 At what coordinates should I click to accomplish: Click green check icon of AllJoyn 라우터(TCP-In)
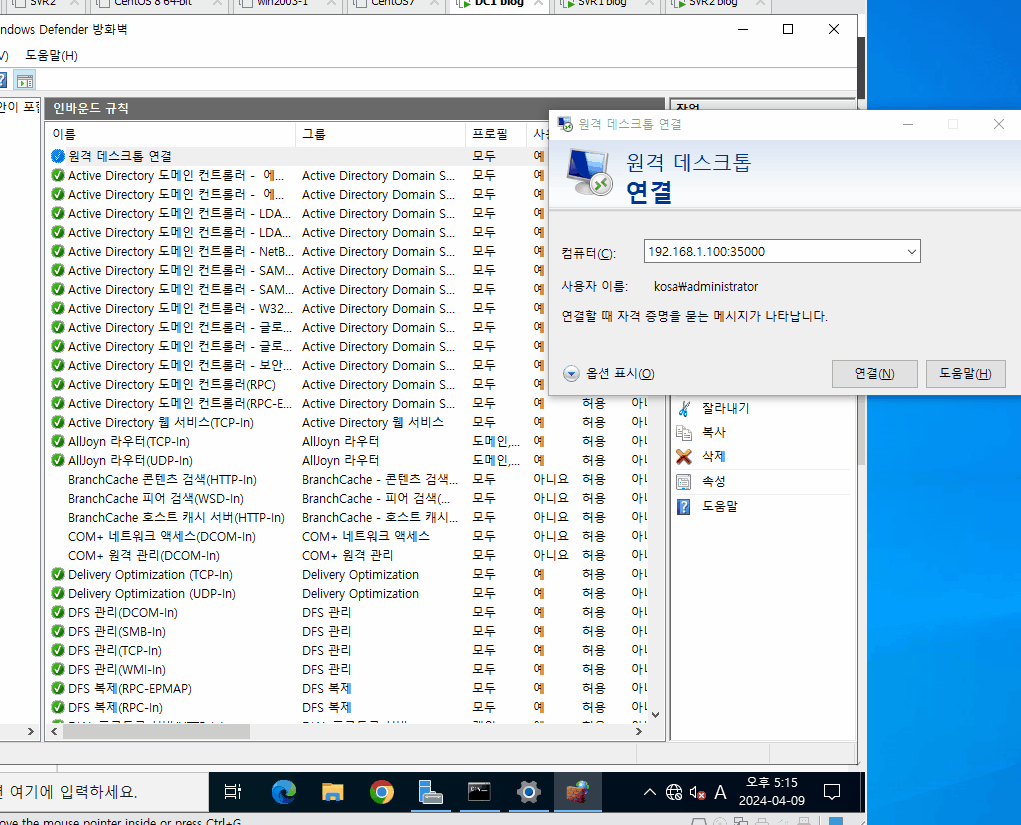(58, 441)
